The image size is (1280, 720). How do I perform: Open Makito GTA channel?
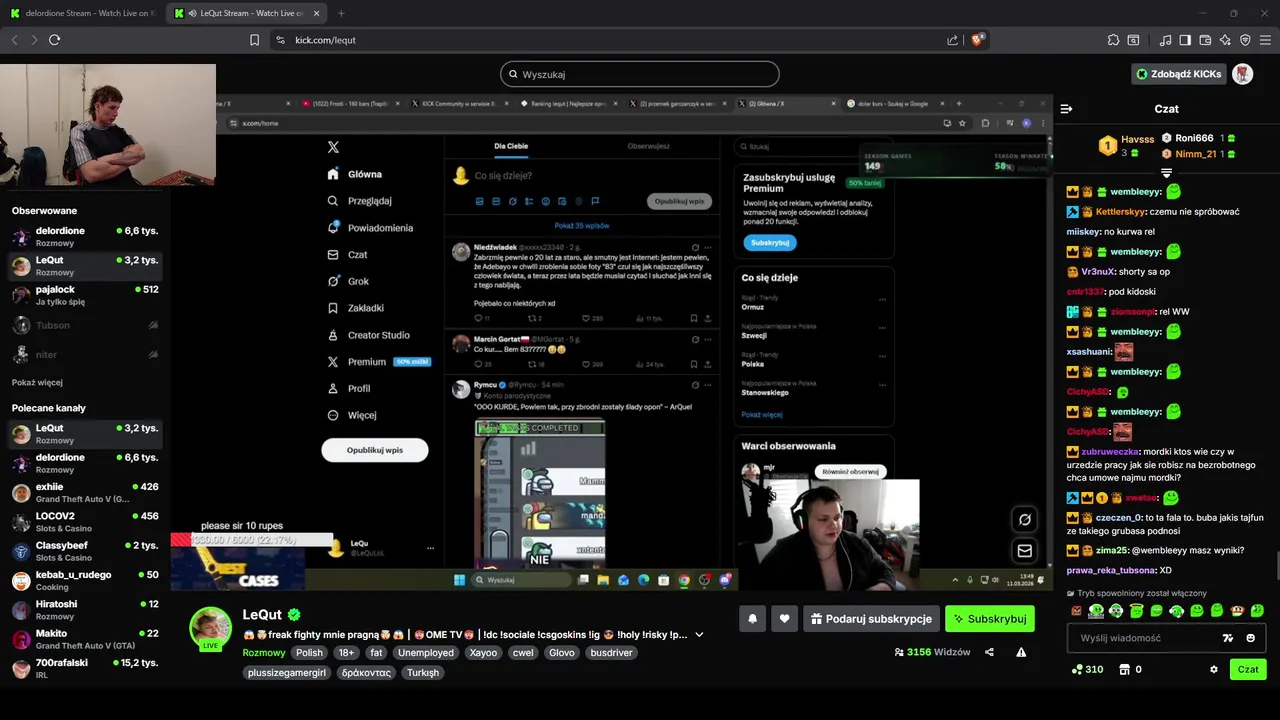(x=85, y=639)
